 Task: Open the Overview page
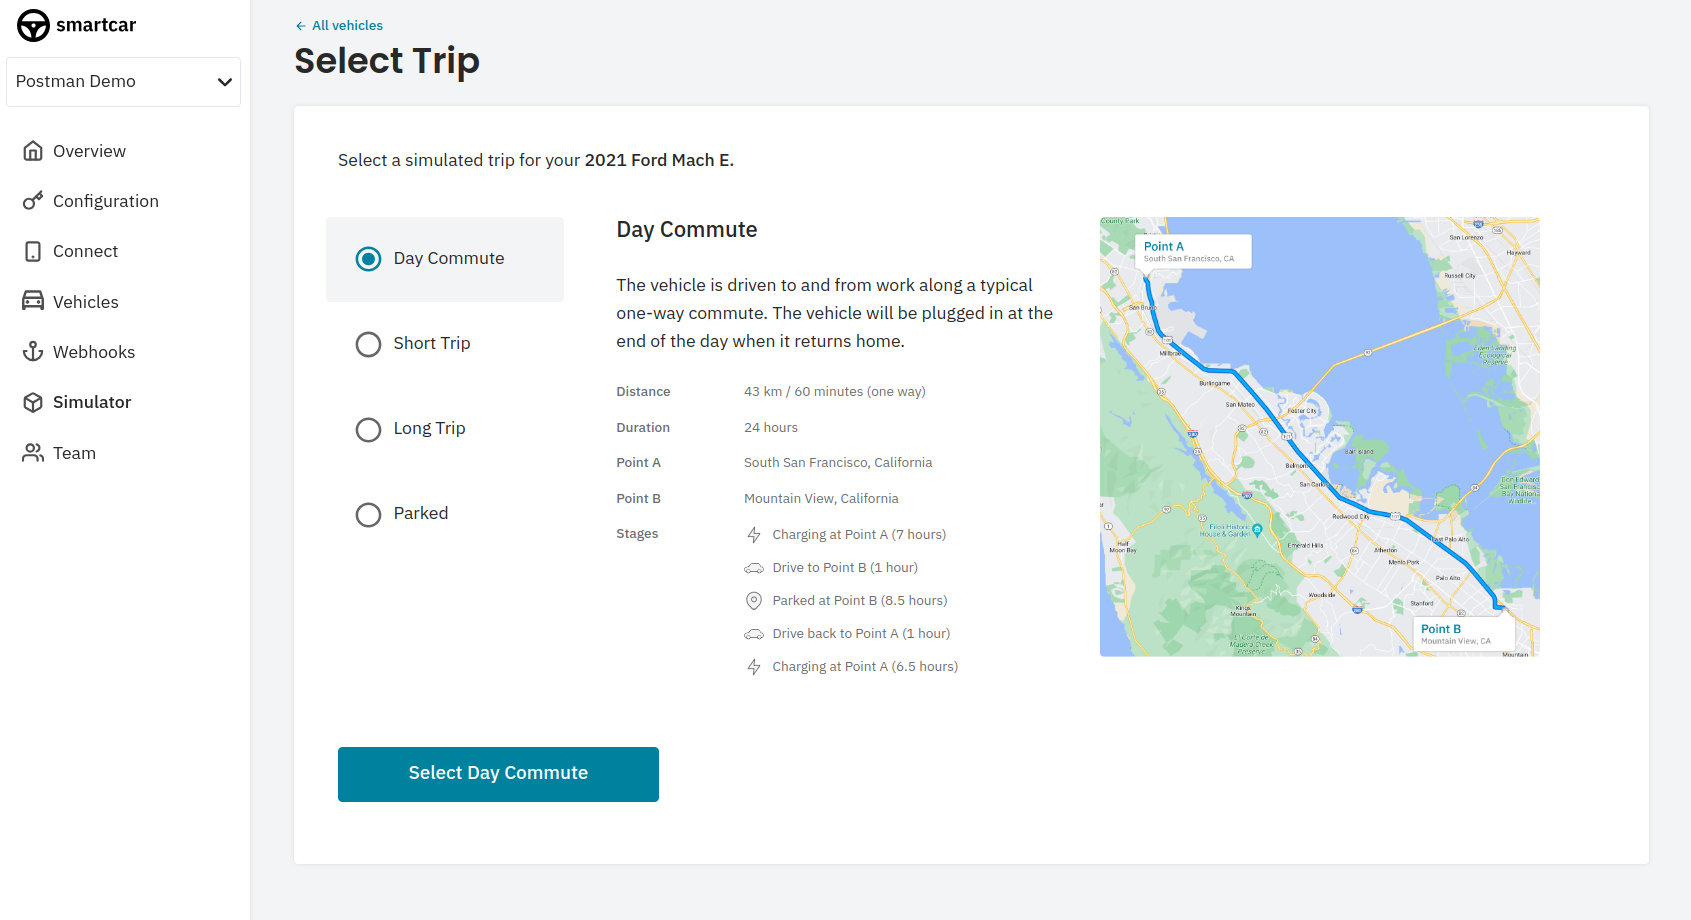[89, 151]
